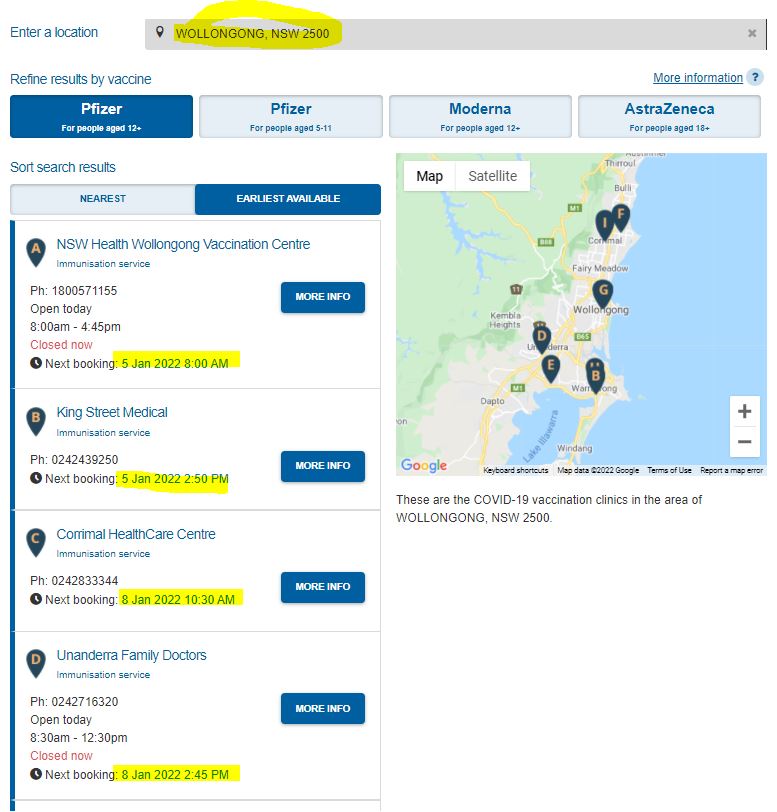The image size is (777, 812).
Task: Select AstraZeneca for people aged 18+
Action: pos(669,117)
